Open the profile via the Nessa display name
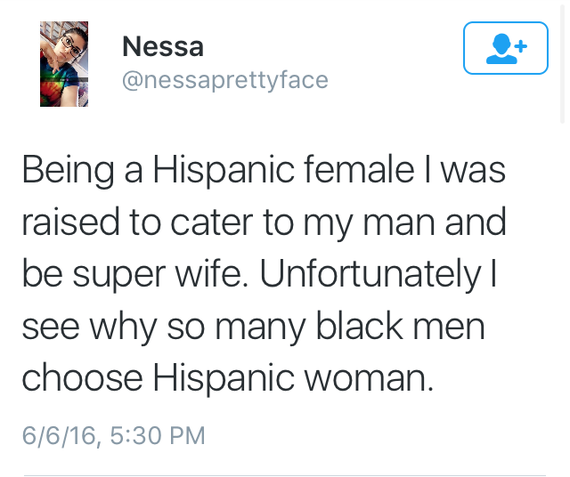The image size is (570, 477). [x=163, y=46]
